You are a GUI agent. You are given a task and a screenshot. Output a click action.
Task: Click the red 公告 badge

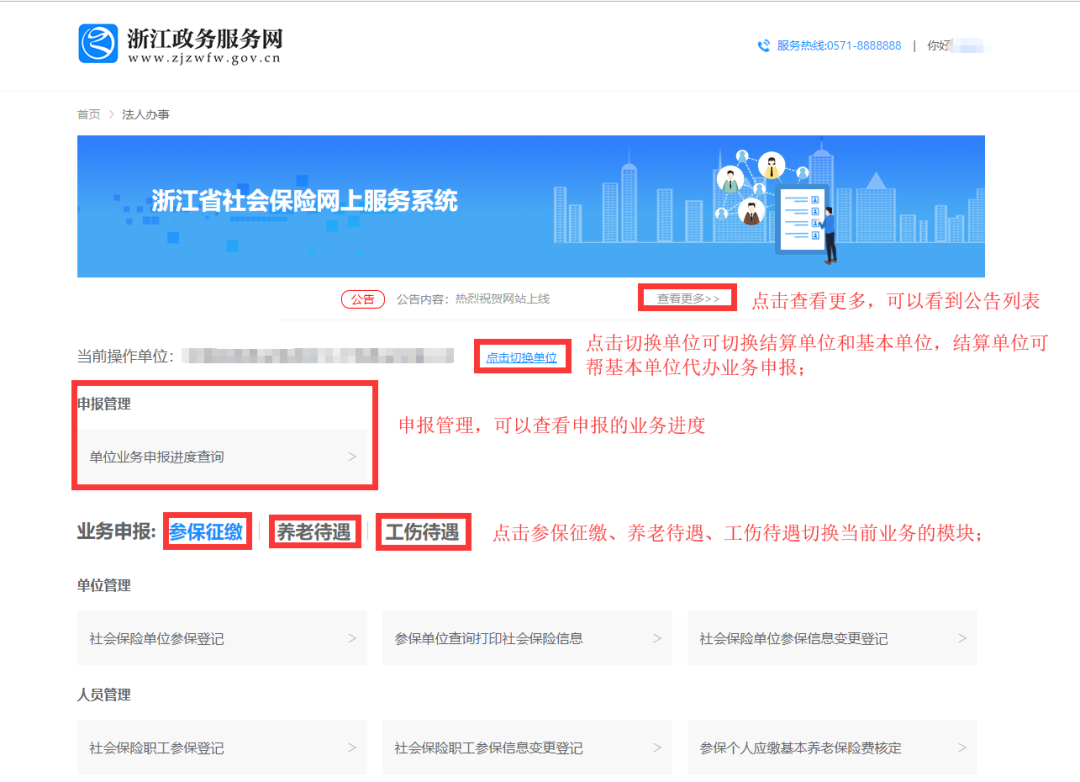click(x=363, y=299)
